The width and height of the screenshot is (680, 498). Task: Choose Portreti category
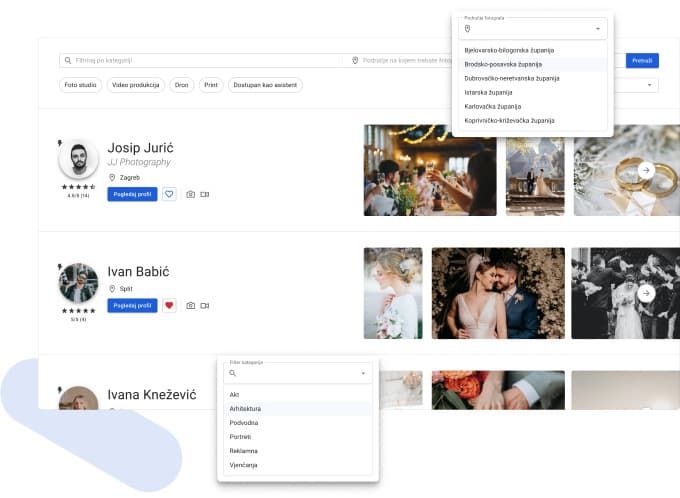click(x=298, y=437)
